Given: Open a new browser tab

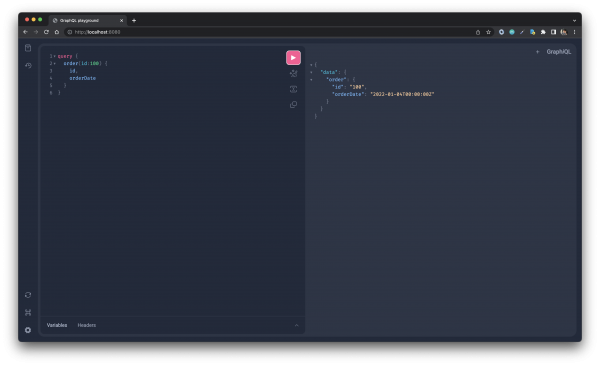Looking at the screenshot, I should 134,21.
